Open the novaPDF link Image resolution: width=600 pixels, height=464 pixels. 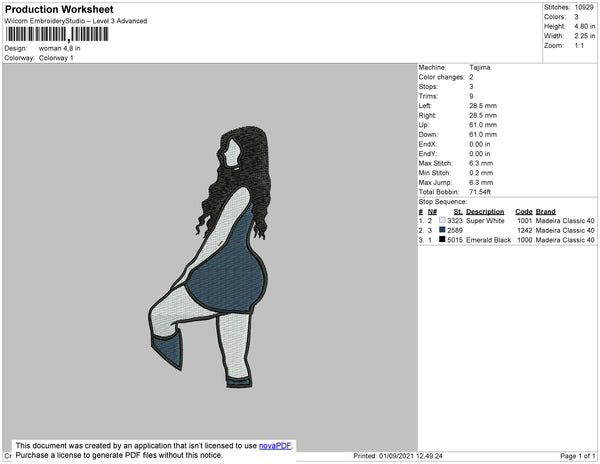pyautogui.click(x=275, y=446)
